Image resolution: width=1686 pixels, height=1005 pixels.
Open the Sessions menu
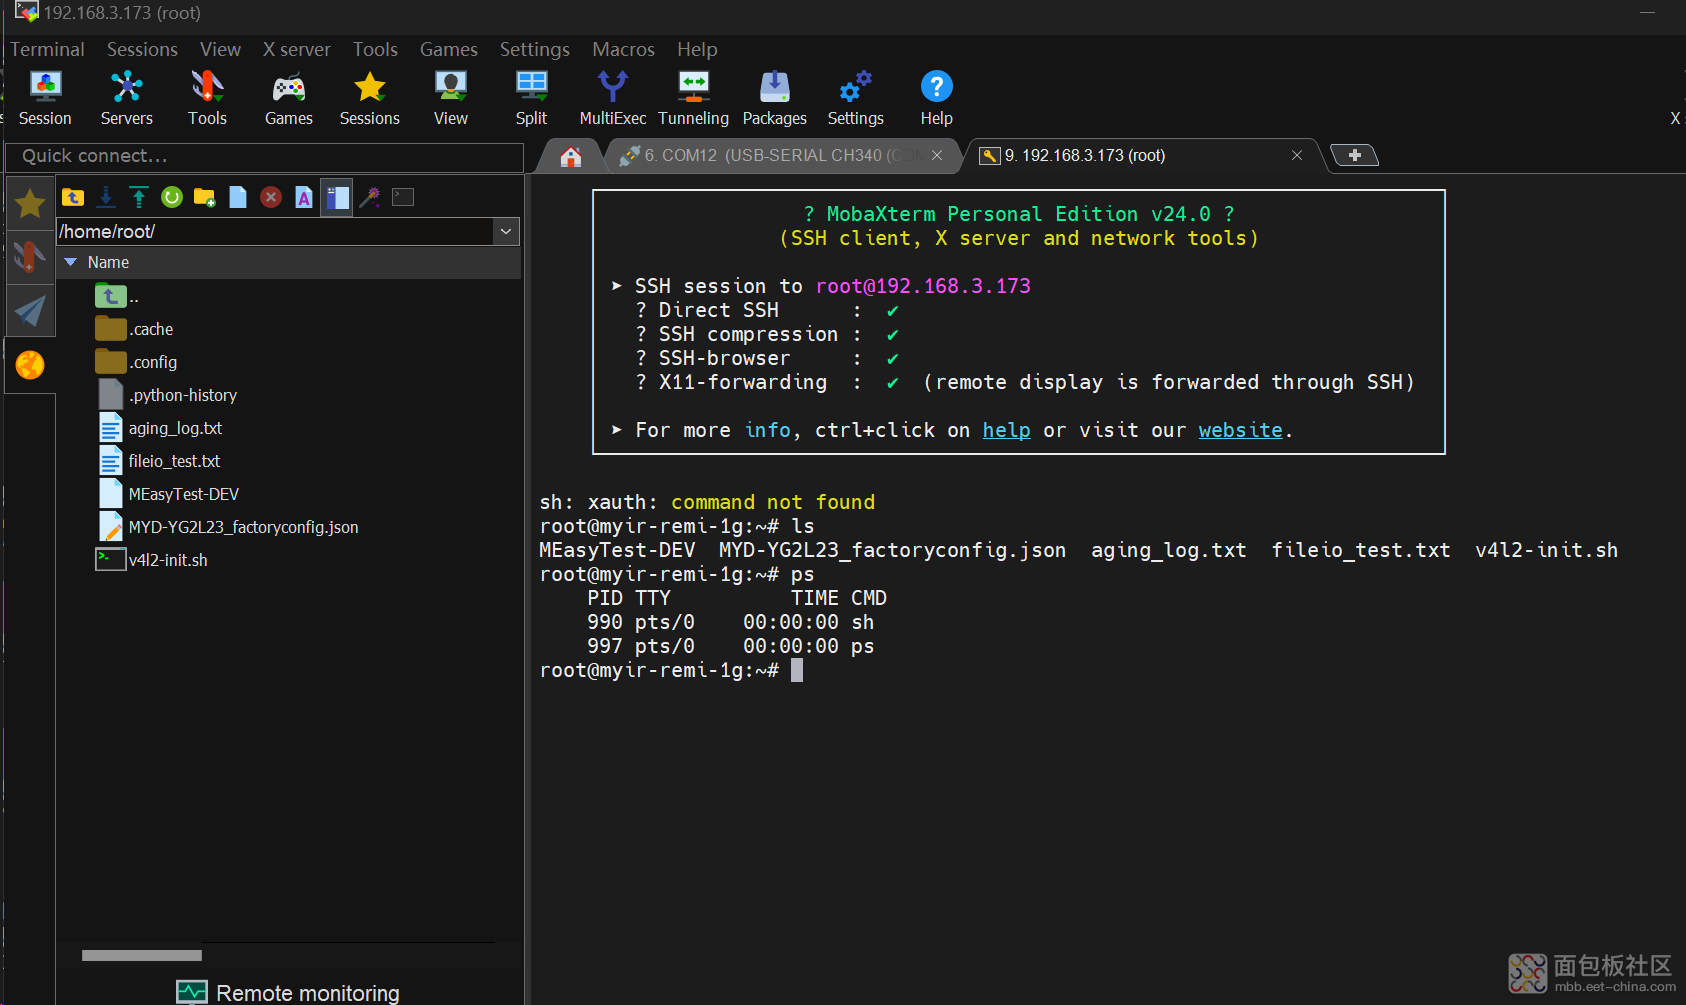[142, 49]
